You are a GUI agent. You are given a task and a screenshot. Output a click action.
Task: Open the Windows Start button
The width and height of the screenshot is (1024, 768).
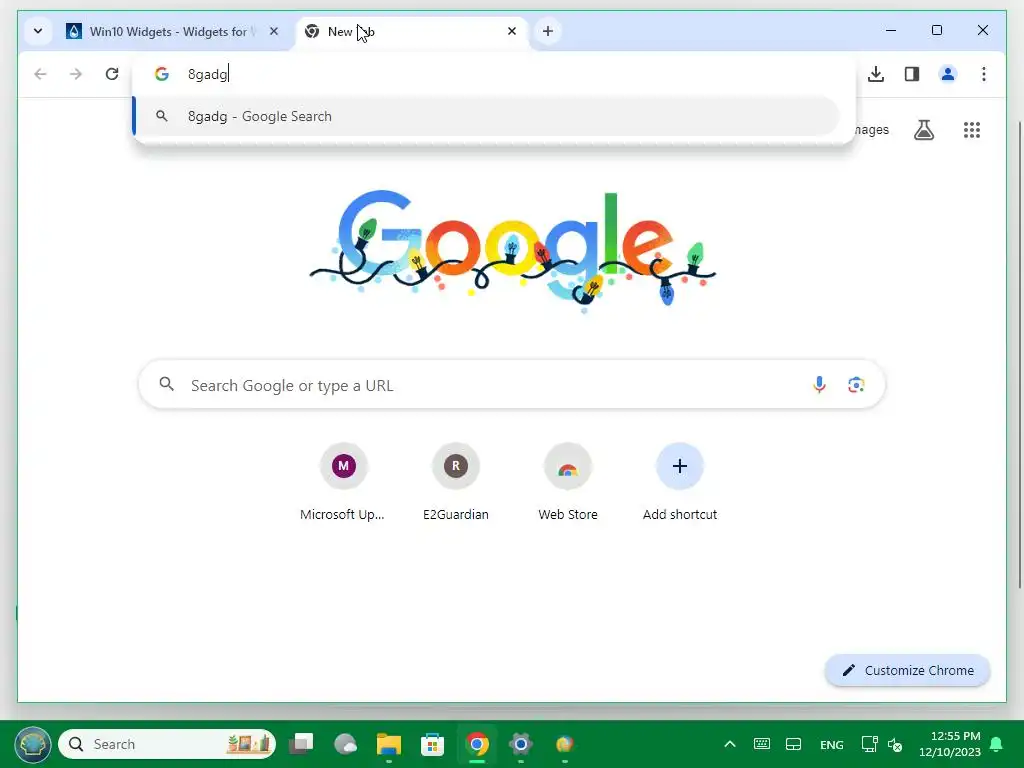[32, 744]
